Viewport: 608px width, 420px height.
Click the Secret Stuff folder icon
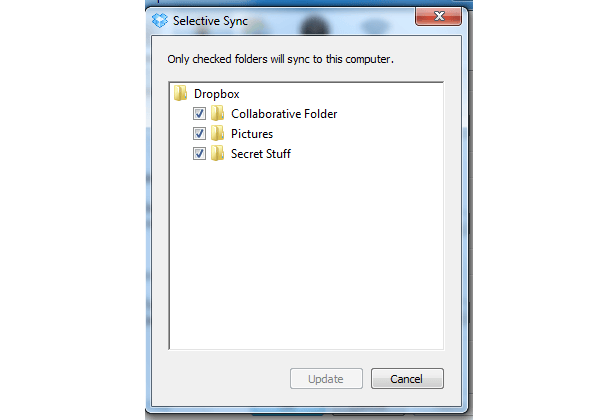pos(217,154)
